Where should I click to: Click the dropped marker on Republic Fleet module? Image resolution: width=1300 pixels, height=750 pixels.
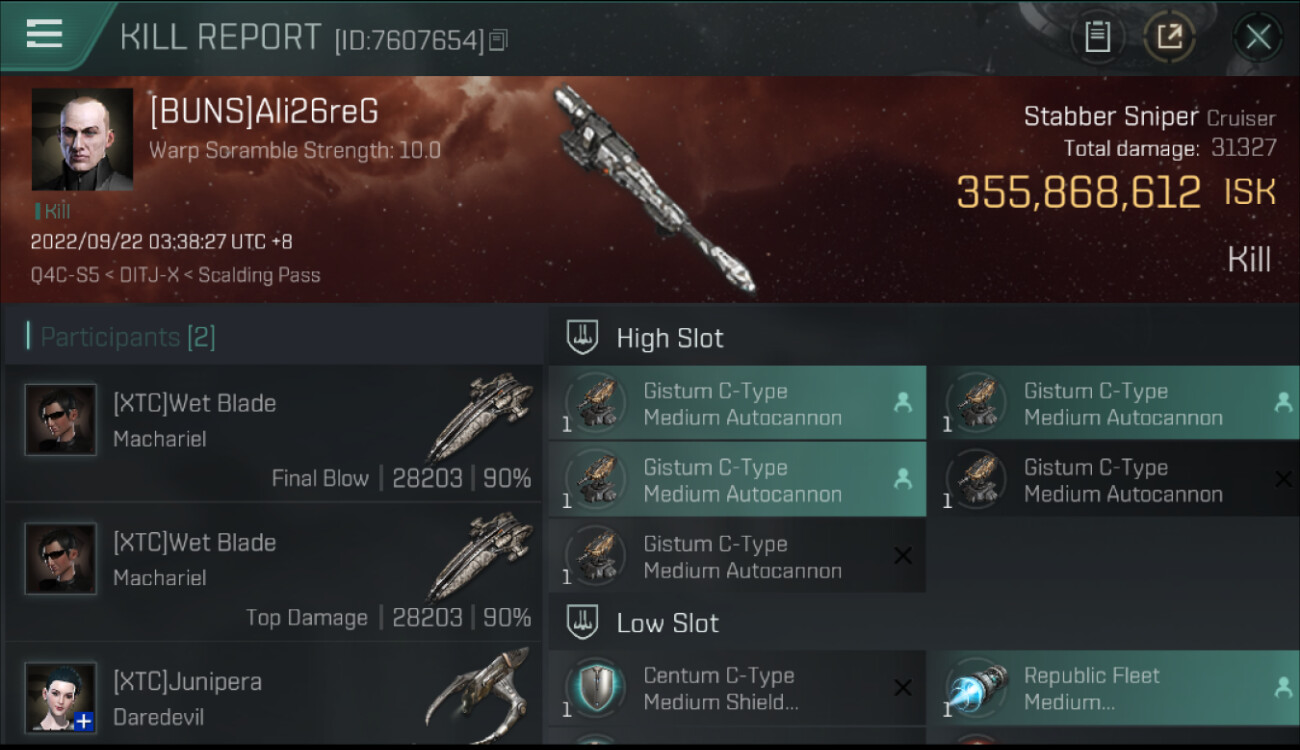point(1282,688)
